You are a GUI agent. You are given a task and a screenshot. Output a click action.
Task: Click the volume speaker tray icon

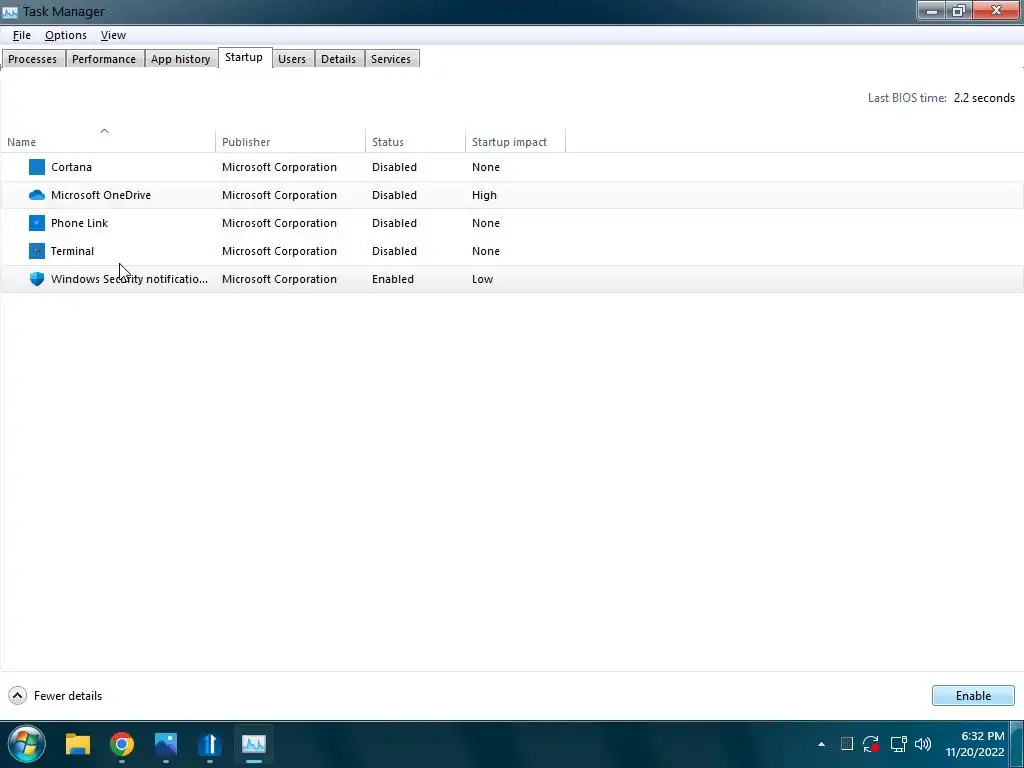(923, 744)
